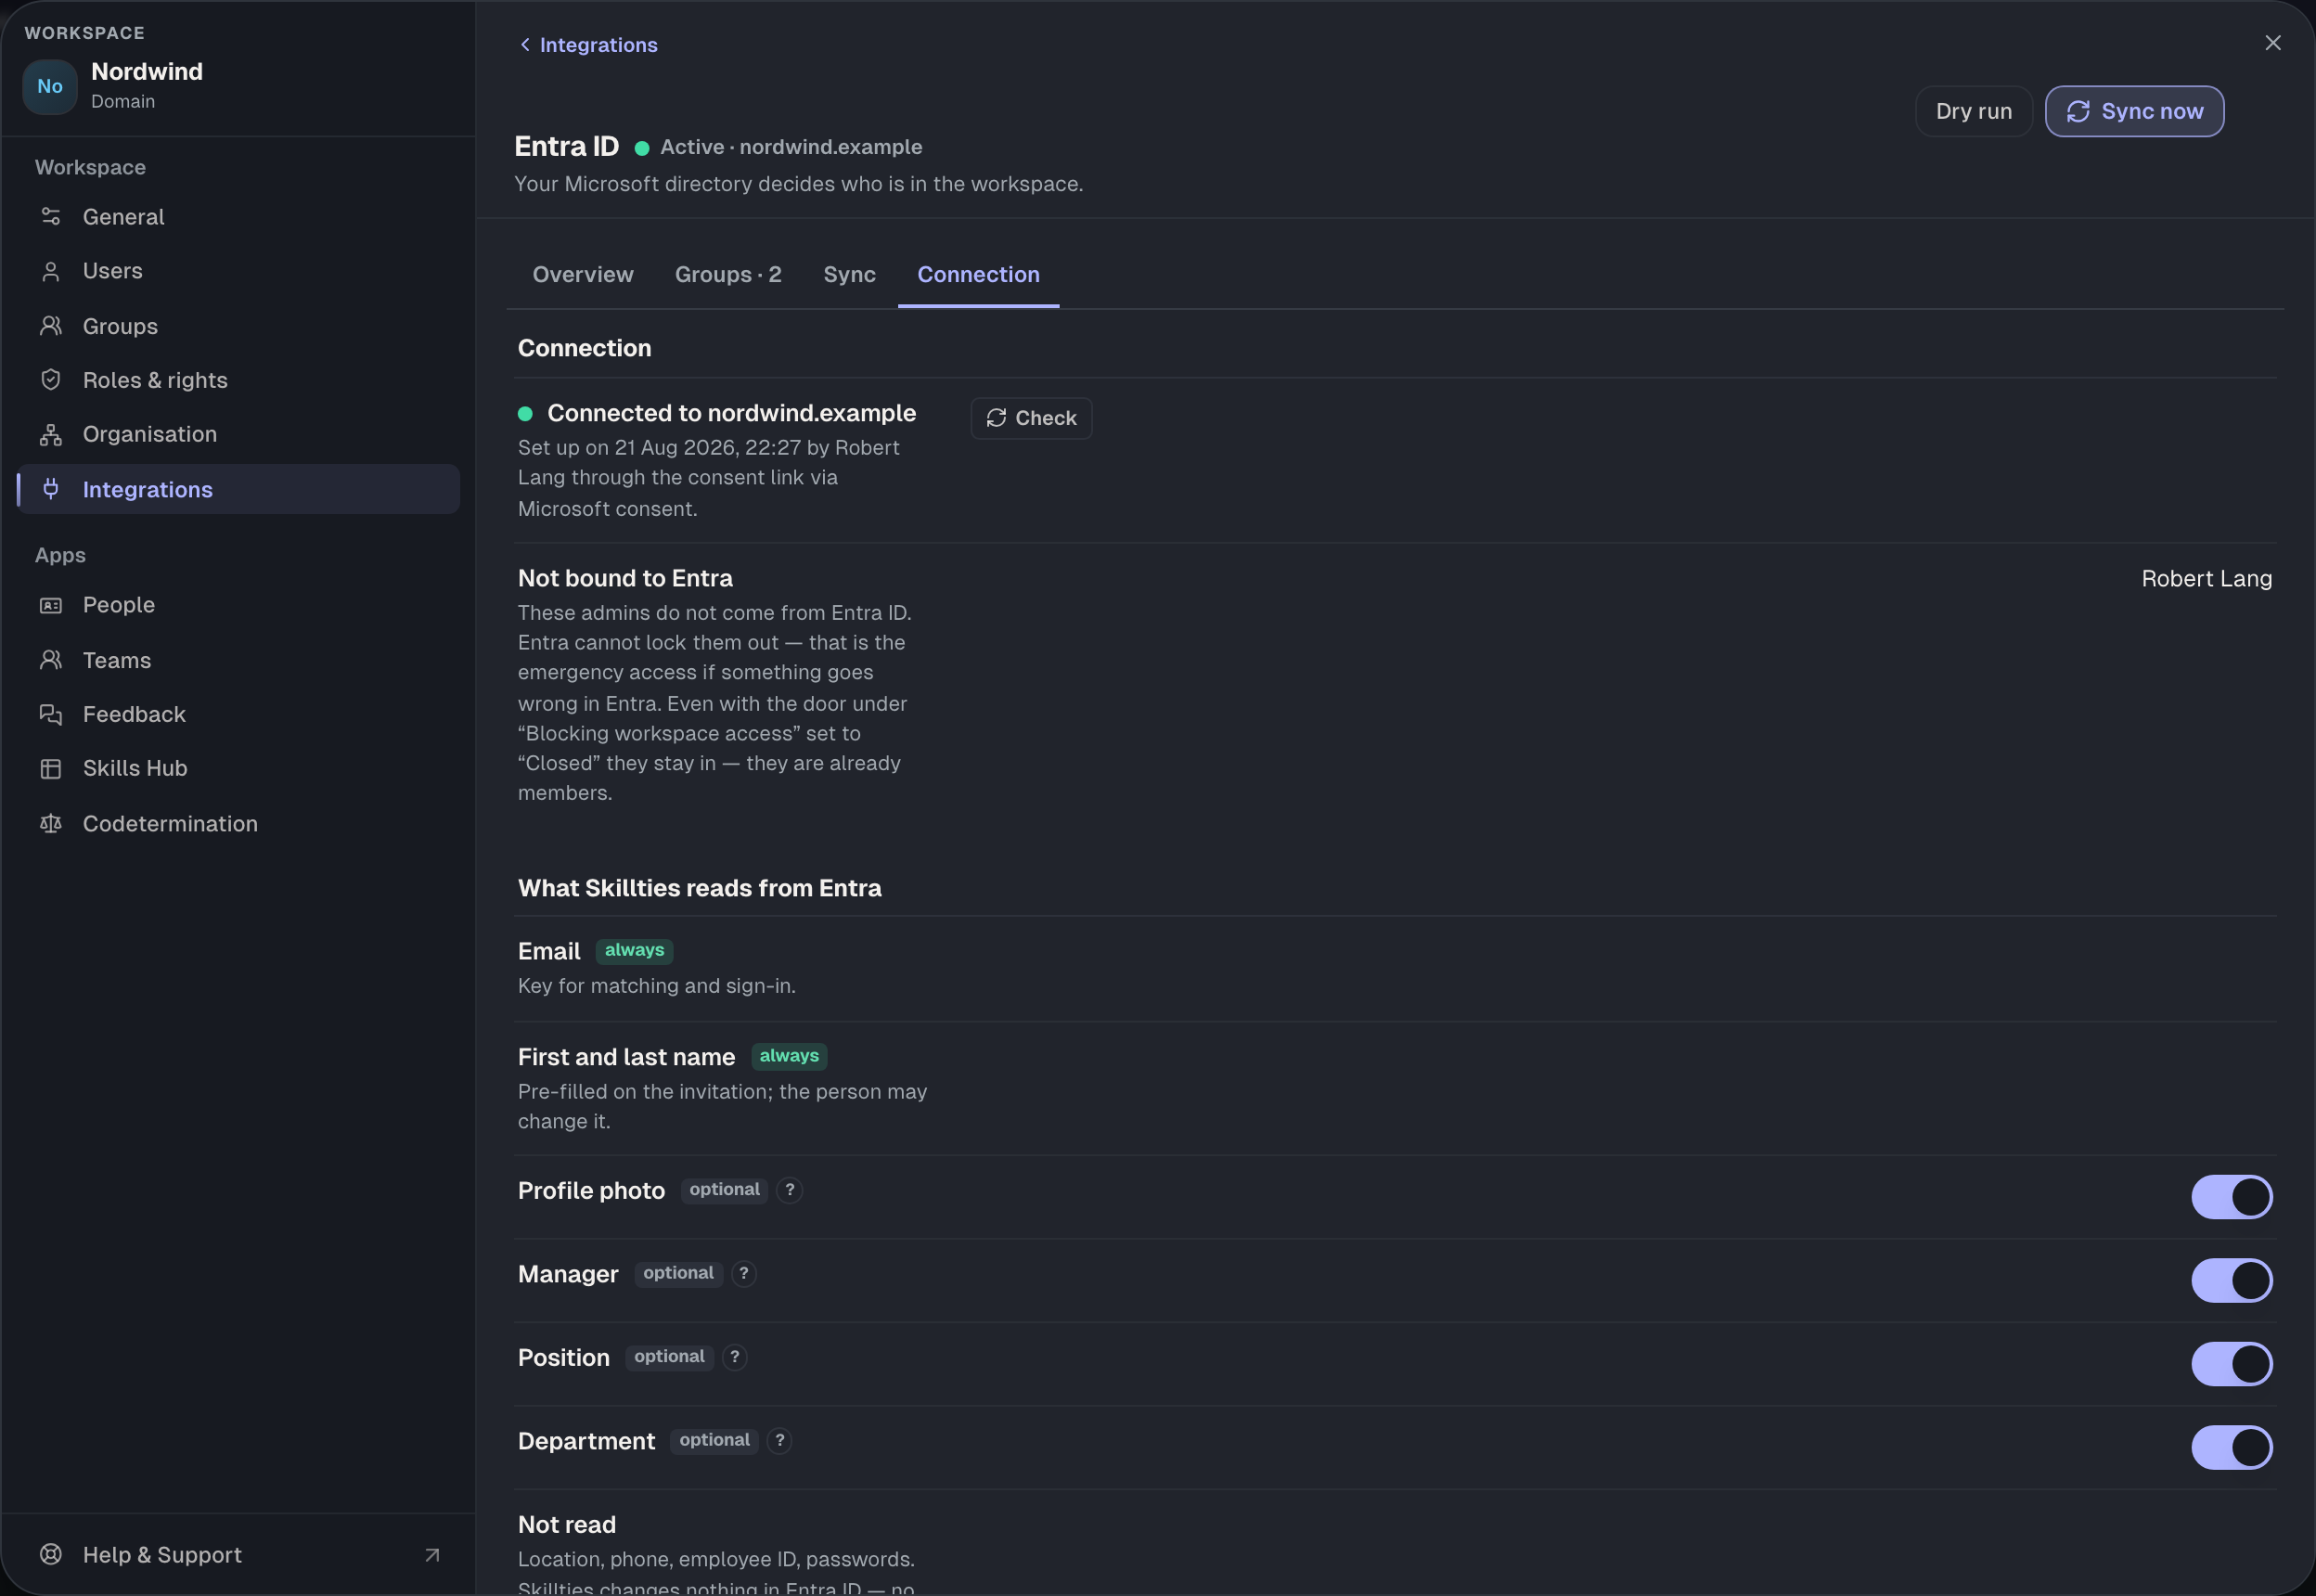This screenshot has height=1596, width=2316.
Task: Click the Skills Hub table icon
Action: tap(51, 768)
